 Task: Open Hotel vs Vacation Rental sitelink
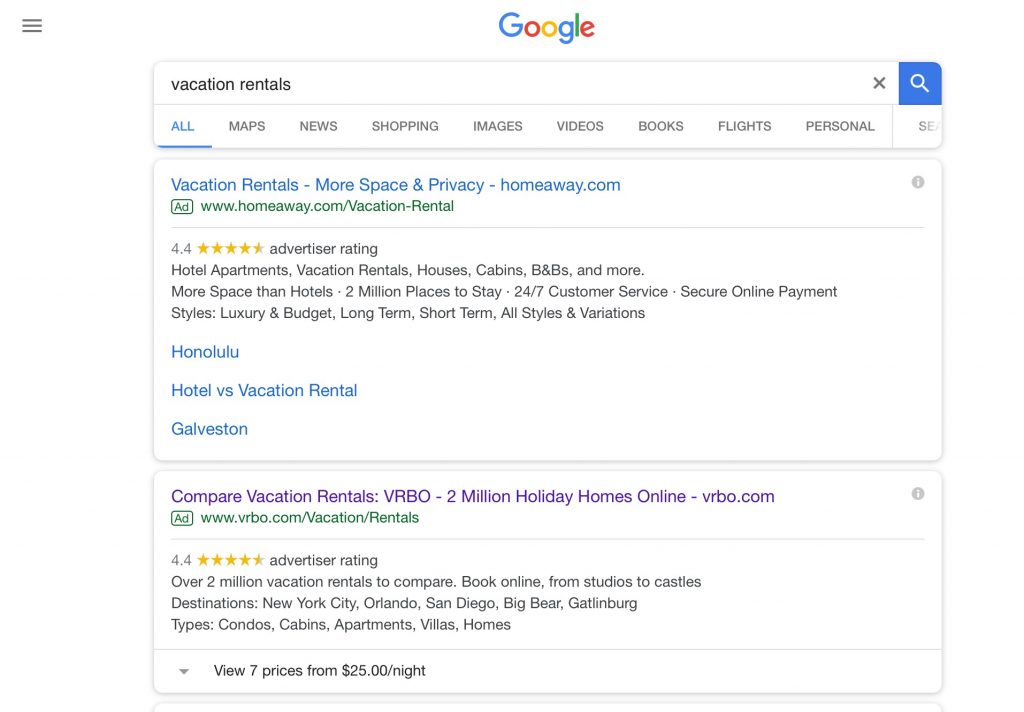(x=264, y=391)
